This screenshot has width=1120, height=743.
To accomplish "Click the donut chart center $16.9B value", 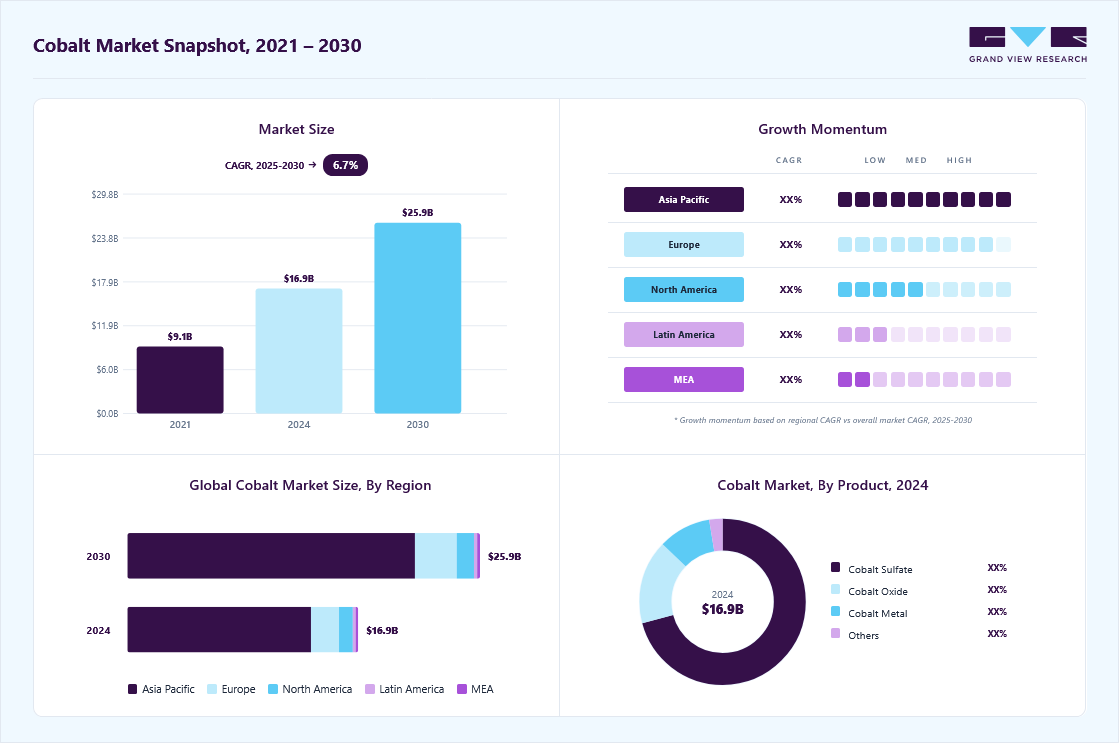I will 722,609.
